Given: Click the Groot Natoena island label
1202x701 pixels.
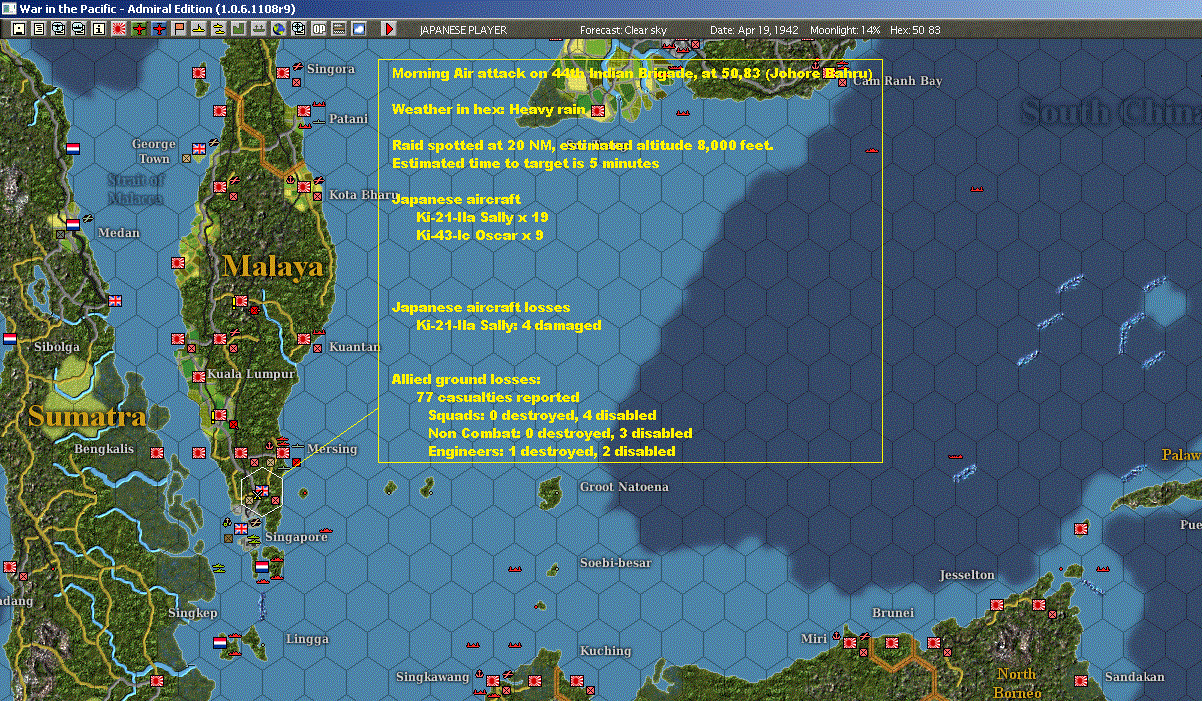Looking at the screenshot, I should pos(624,487).
